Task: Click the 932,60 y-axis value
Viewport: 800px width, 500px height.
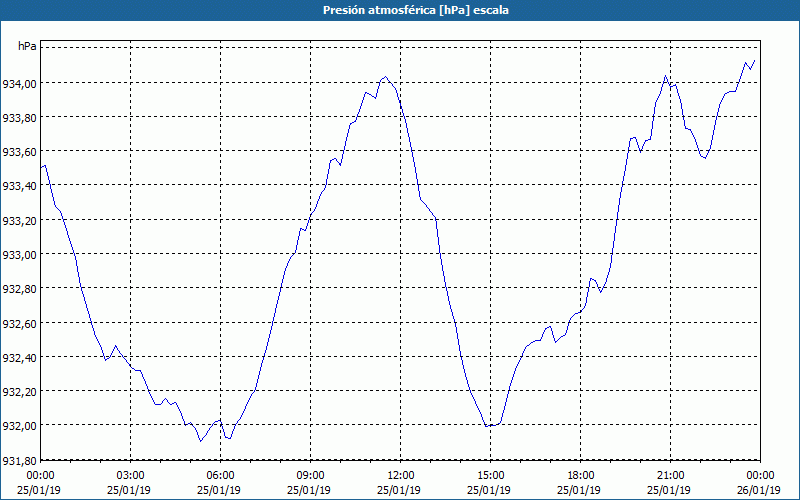Action: [19, 323]
